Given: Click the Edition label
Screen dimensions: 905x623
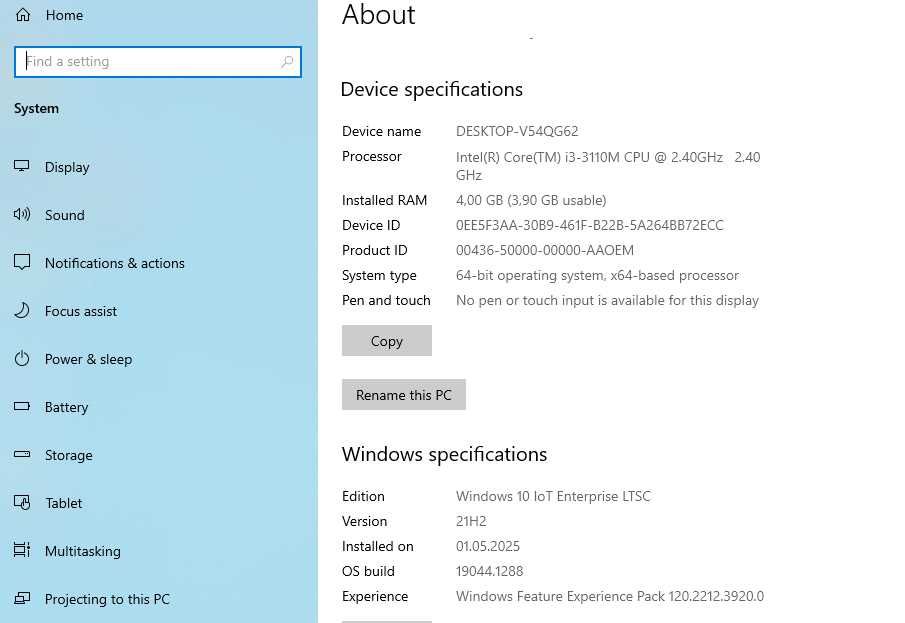Looking at the screenshot, I should coord(363,496).
